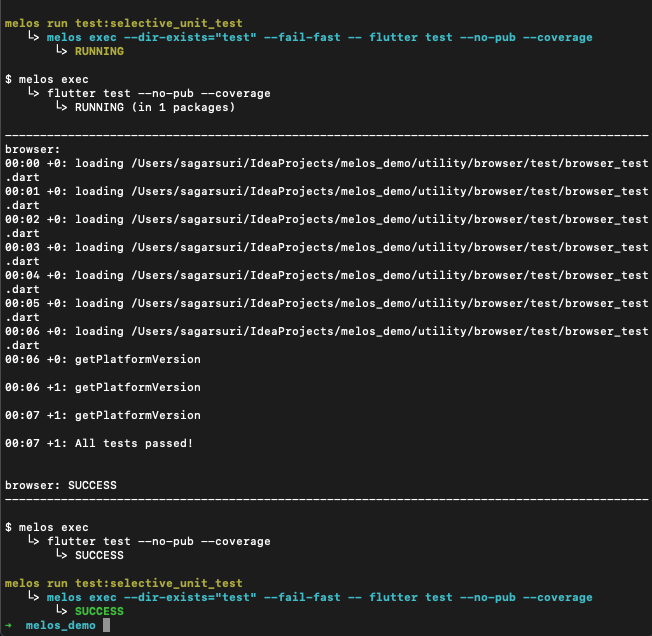This screenshot has height=636, width=652.
Task: Click second white "$ melos exec" line
Action: tap(47, 527)
